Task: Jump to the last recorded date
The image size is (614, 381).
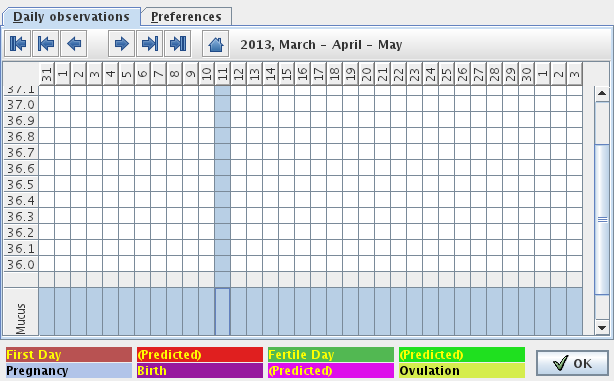Action: point(178,43)
